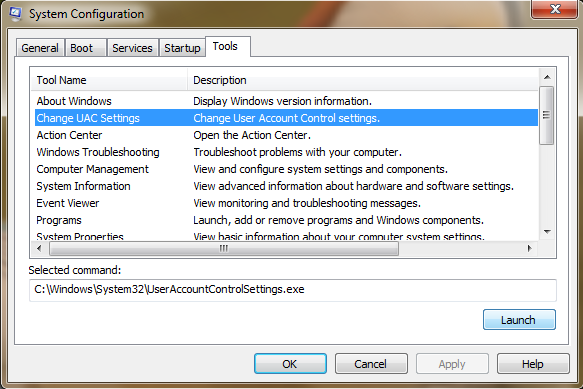Click the Apply button
The image size is (583, 389).
click(452, 364)
